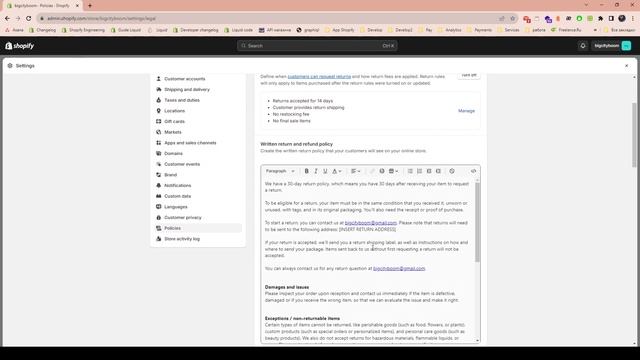Screen dimensions: 640x360
Task: Click second bigcityboom@gmail.com link in policy
Action: (399, 269)
